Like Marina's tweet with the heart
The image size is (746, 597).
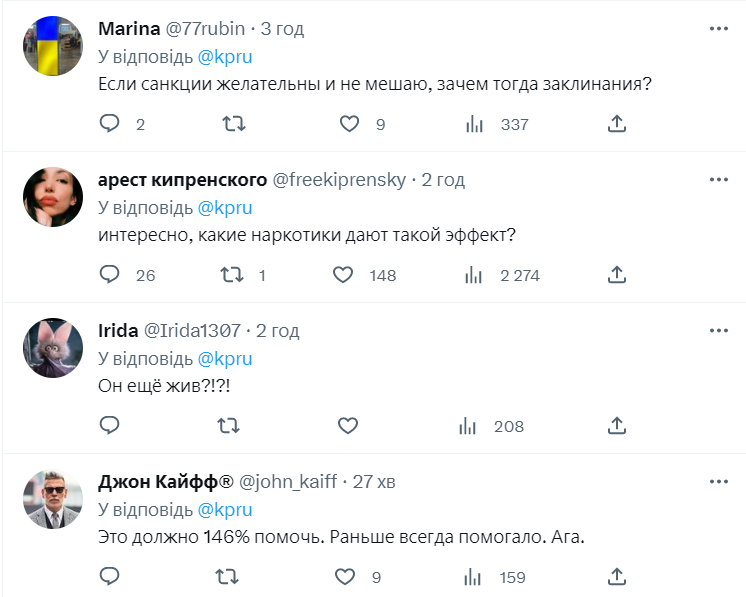click(348, 124)
